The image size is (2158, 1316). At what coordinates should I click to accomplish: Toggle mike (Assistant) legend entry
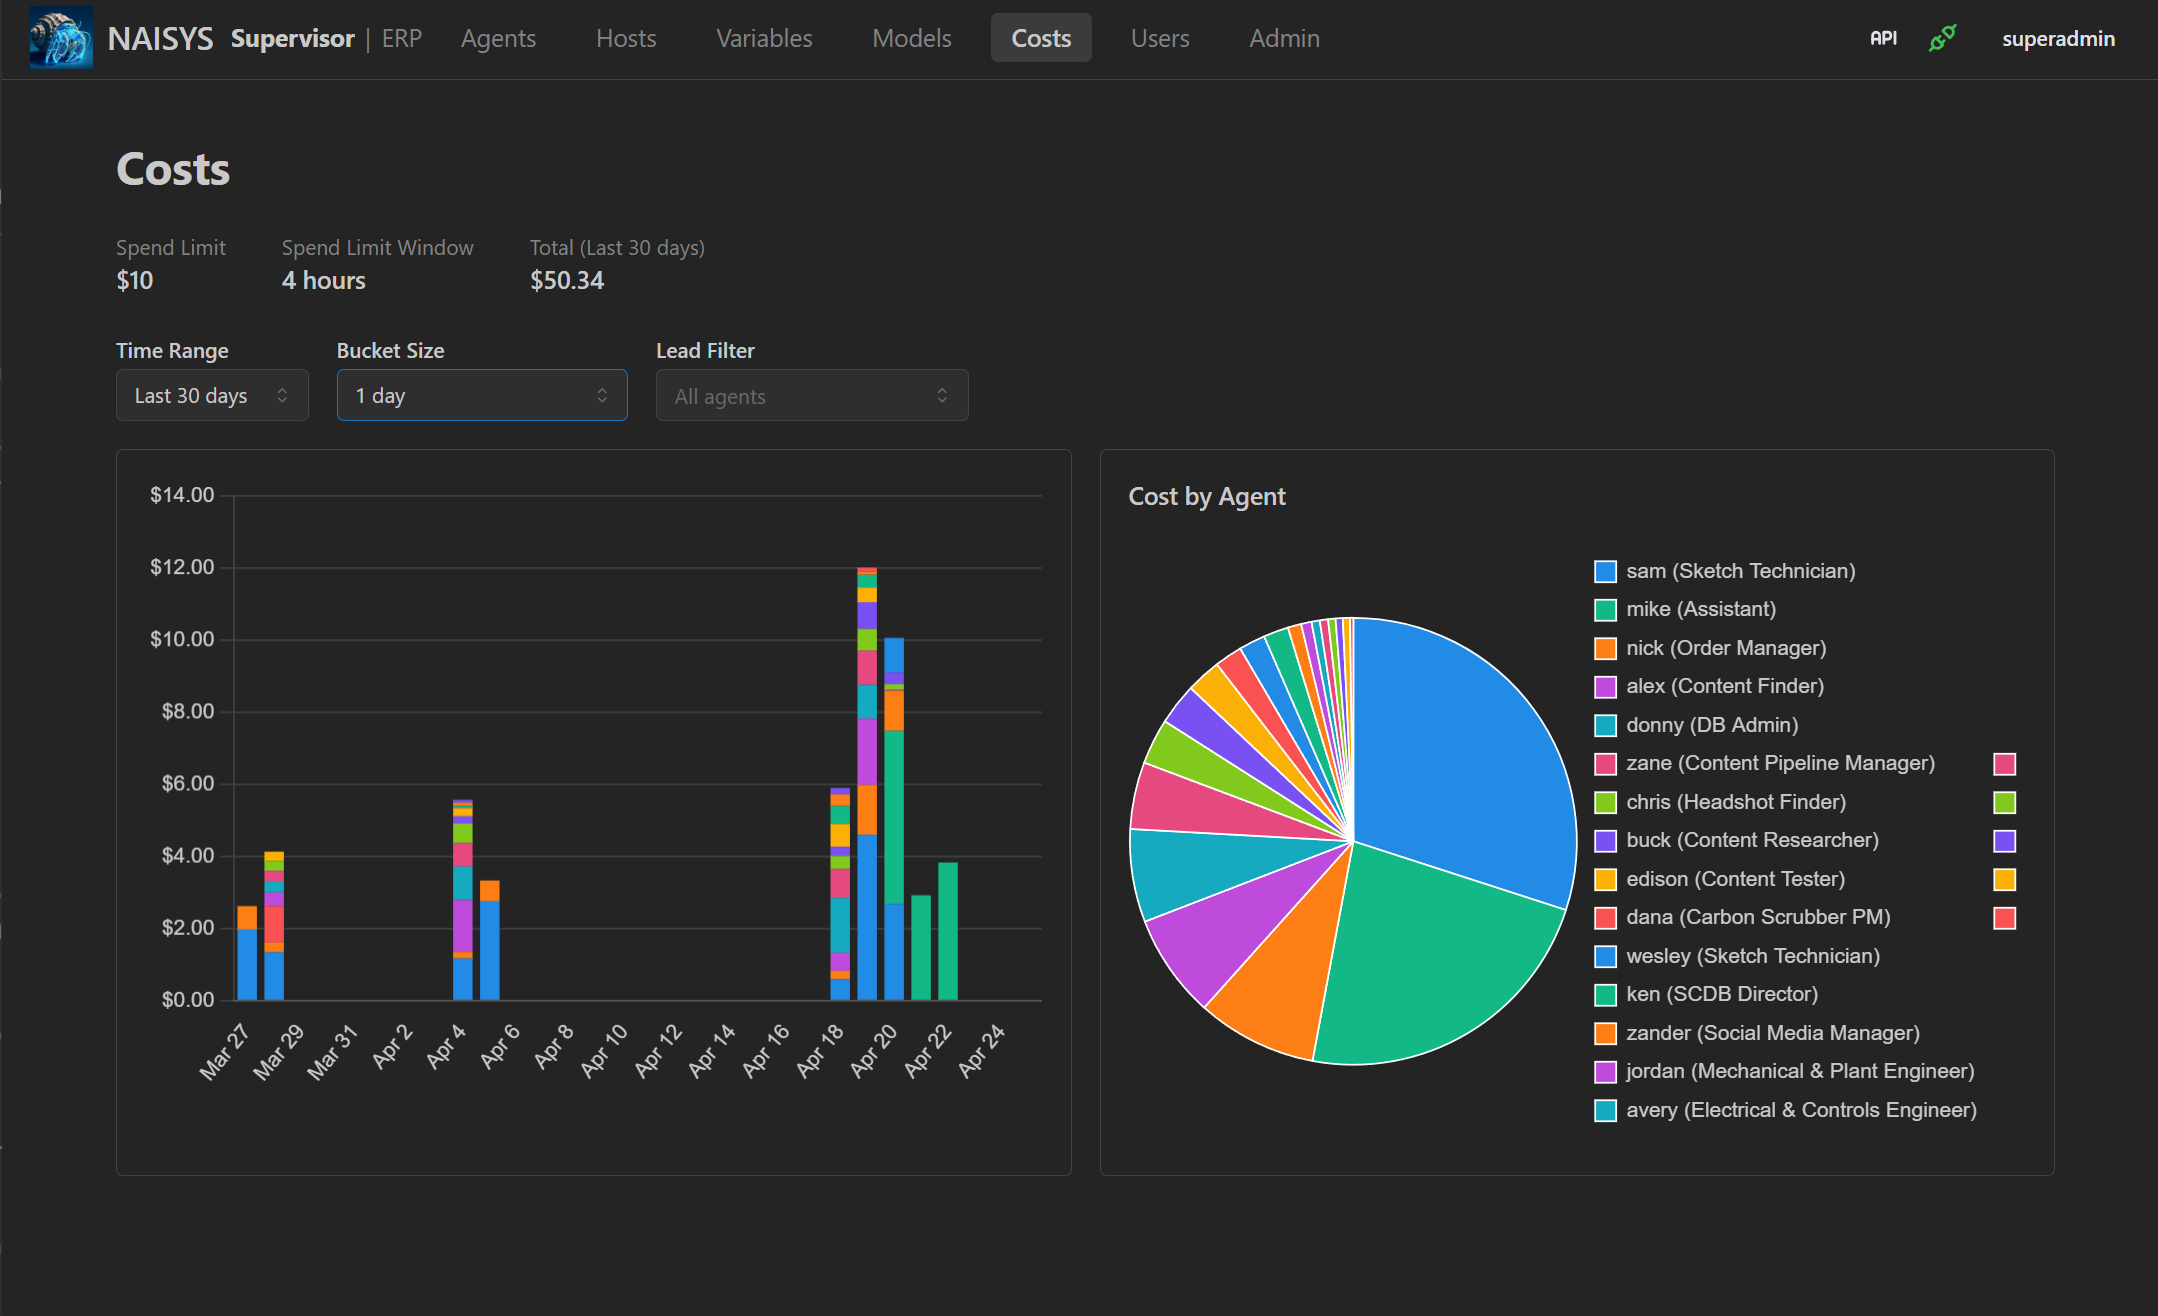click(1700, 609)
